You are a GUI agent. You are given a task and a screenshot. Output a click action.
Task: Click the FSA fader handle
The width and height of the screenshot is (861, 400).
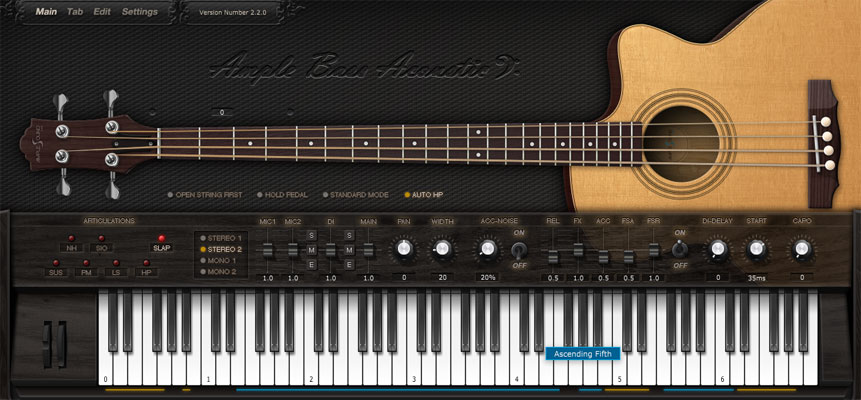(629, 257)
